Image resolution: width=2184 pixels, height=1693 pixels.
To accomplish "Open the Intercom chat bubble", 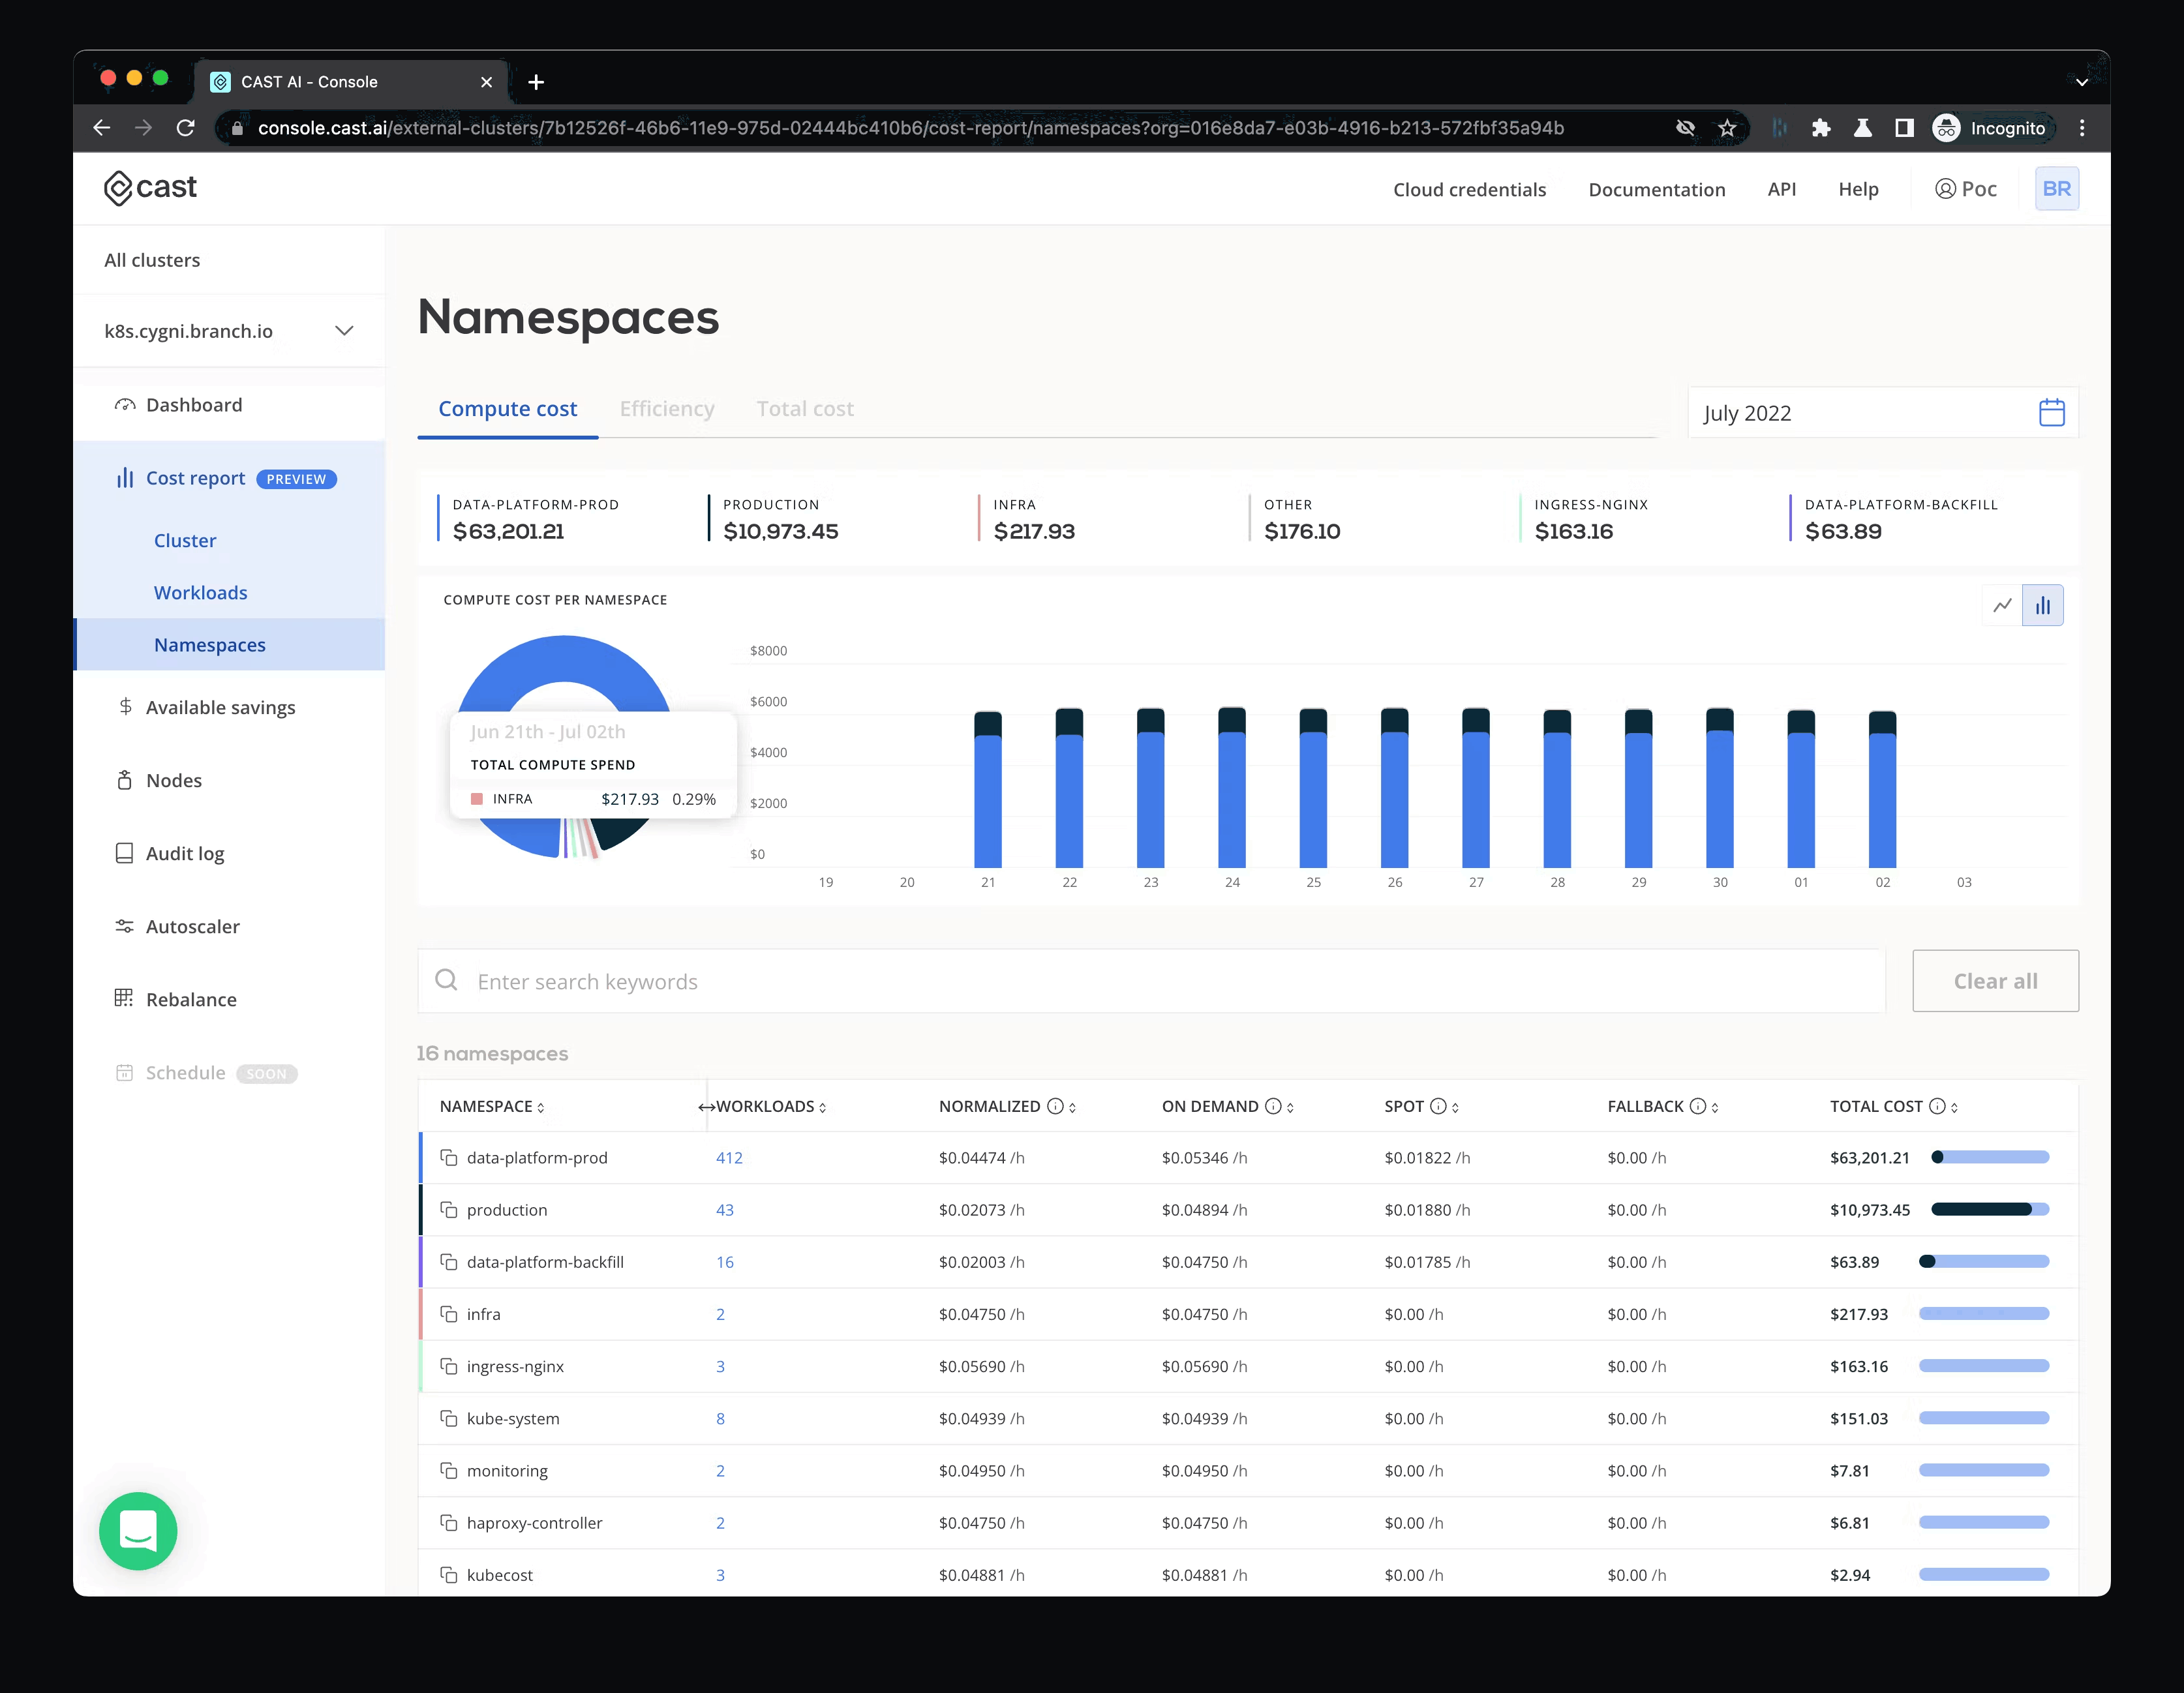I will click(138, 1531).
